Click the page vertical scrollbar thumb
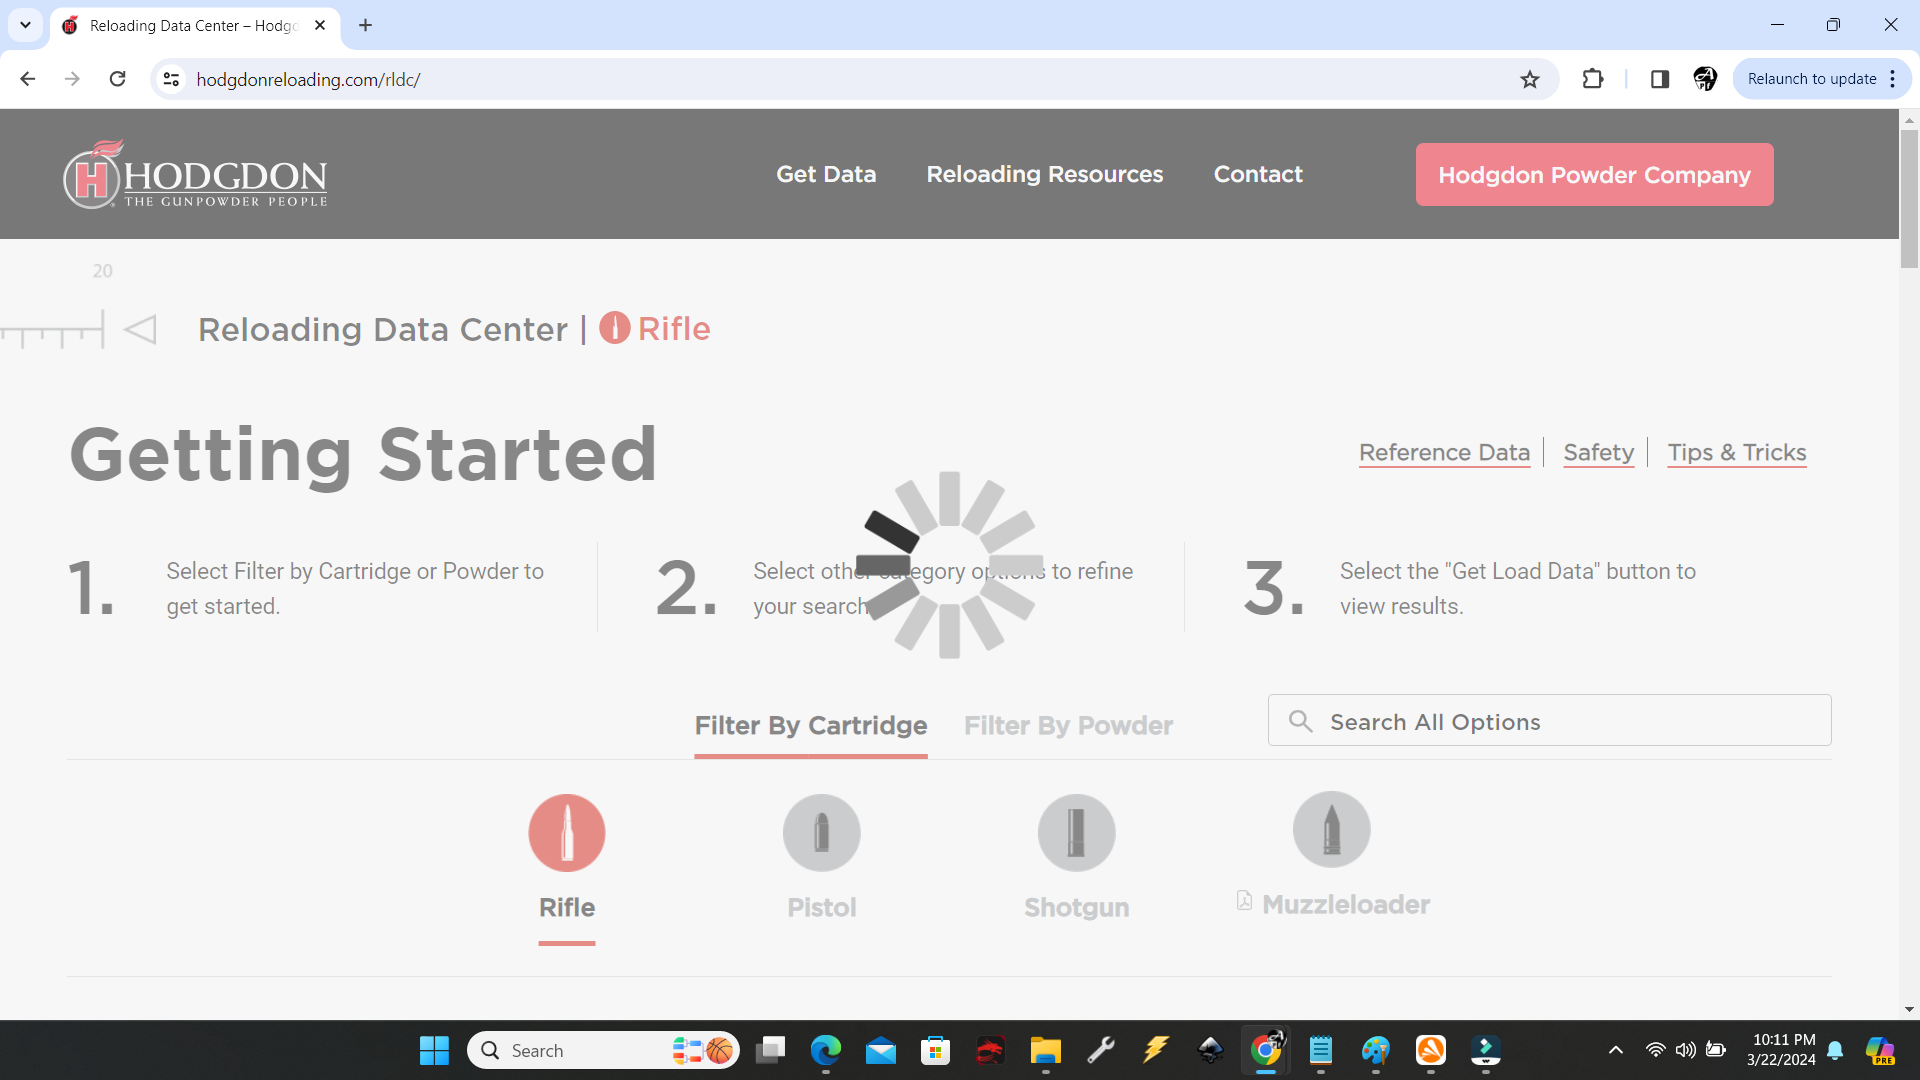 (1909, 198)
